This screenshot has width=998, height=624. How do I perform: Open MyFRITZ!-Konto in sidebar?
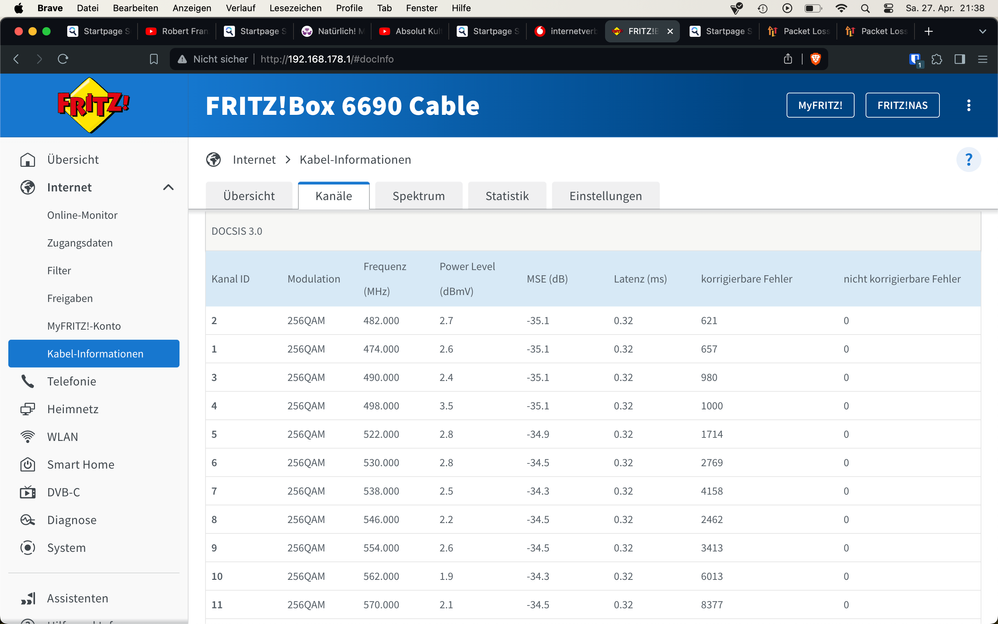(x=84, y=326)
